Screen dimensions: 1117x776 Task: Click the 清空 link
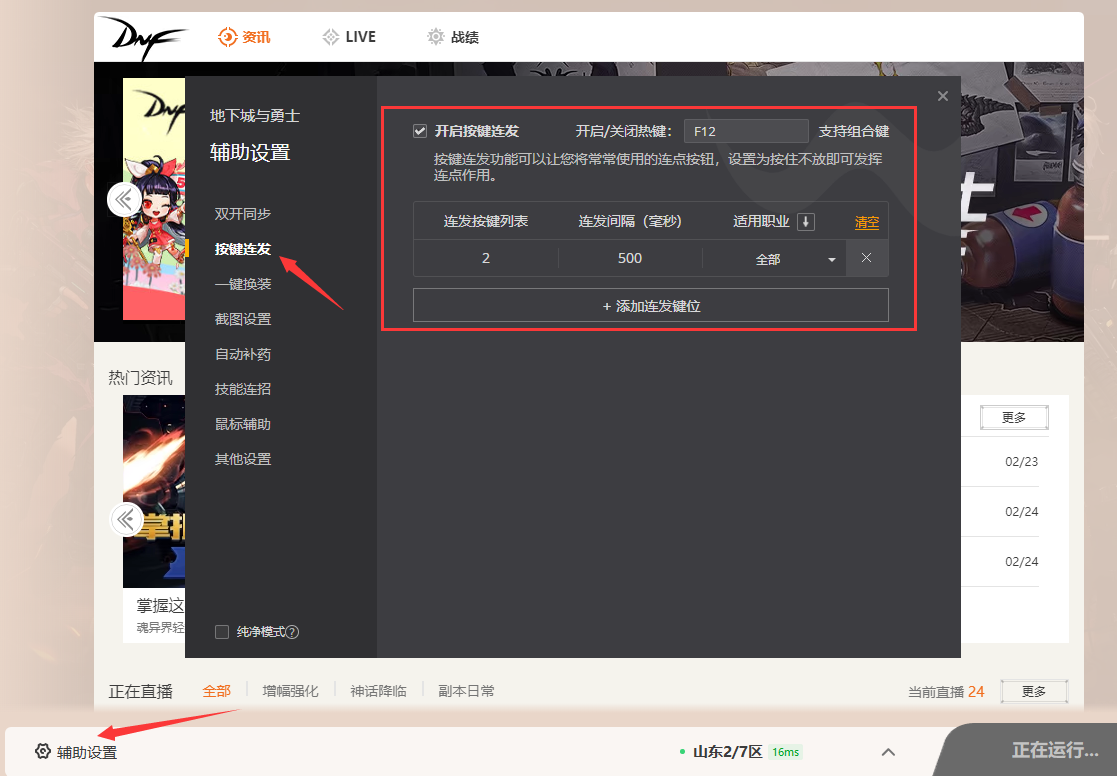(866, 222)
